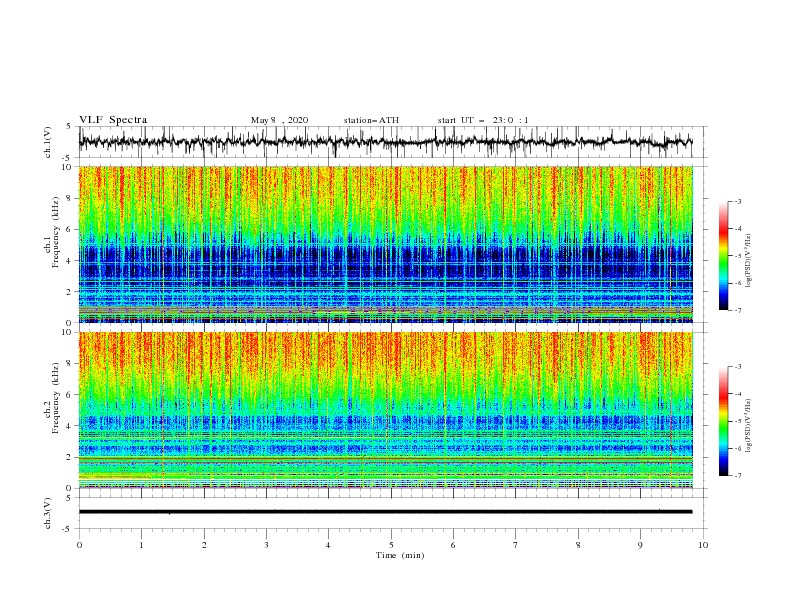Click the "-4" tick on the ch.2 colorbar
Image resolution: width=792 pixels, height=612 pixels.
[737, 394]
